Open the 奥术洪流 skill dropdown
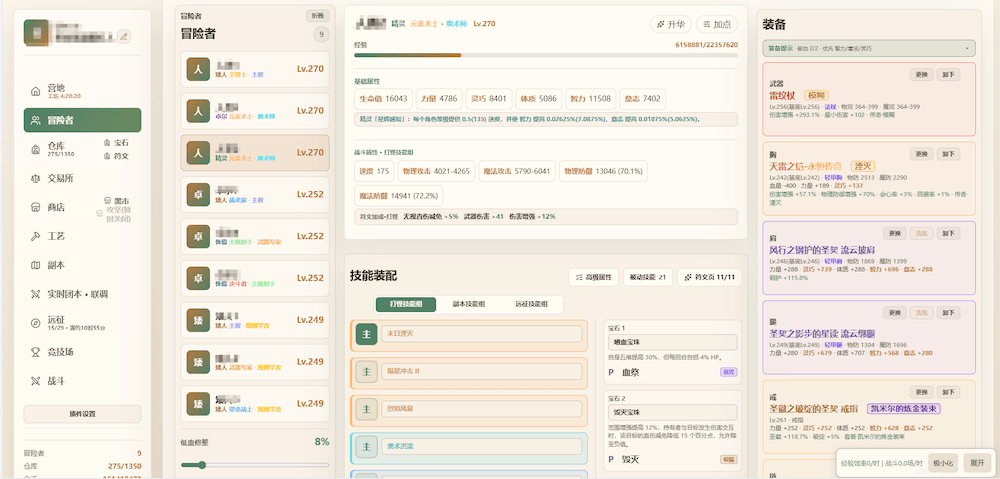1000x479 pixels. [x=482, y=446]
